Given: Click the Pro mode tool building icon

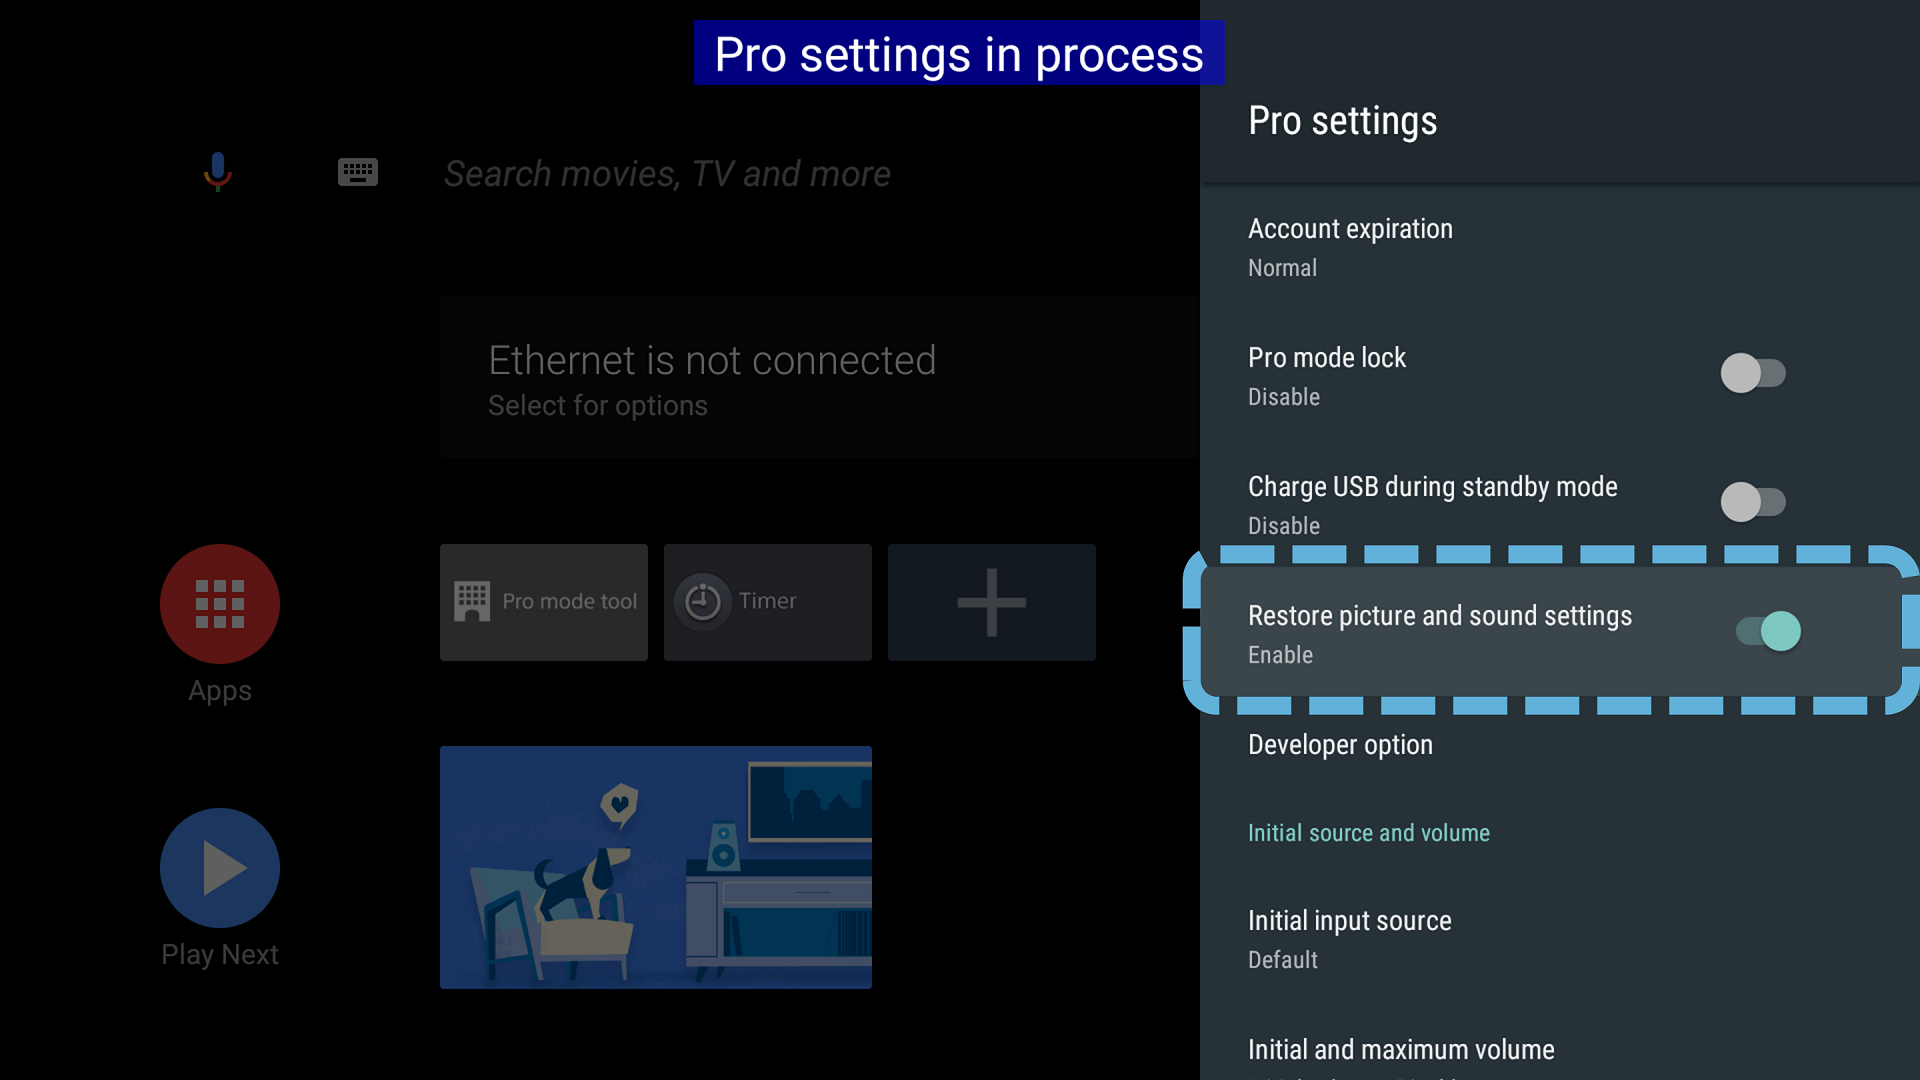Looking at the screenshot, I should pyautogui.click(x=472, y=602).
